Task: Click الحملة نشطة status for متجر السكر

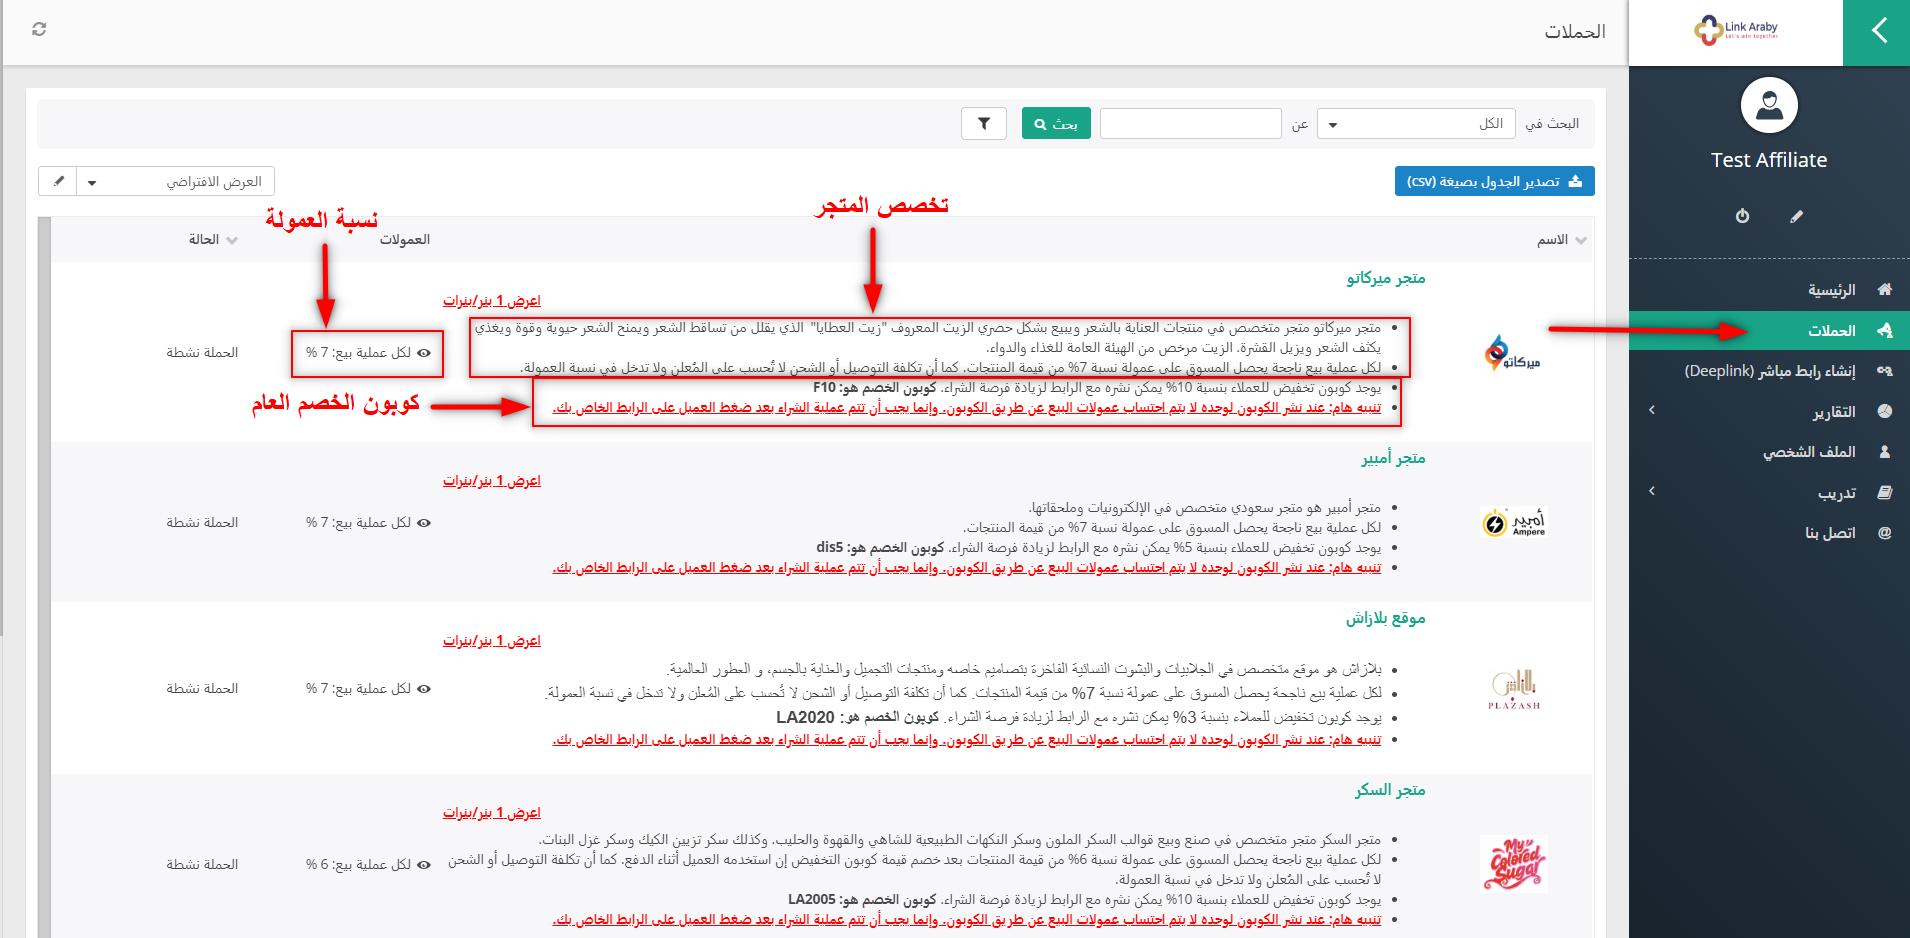Action: coord(202,865)
